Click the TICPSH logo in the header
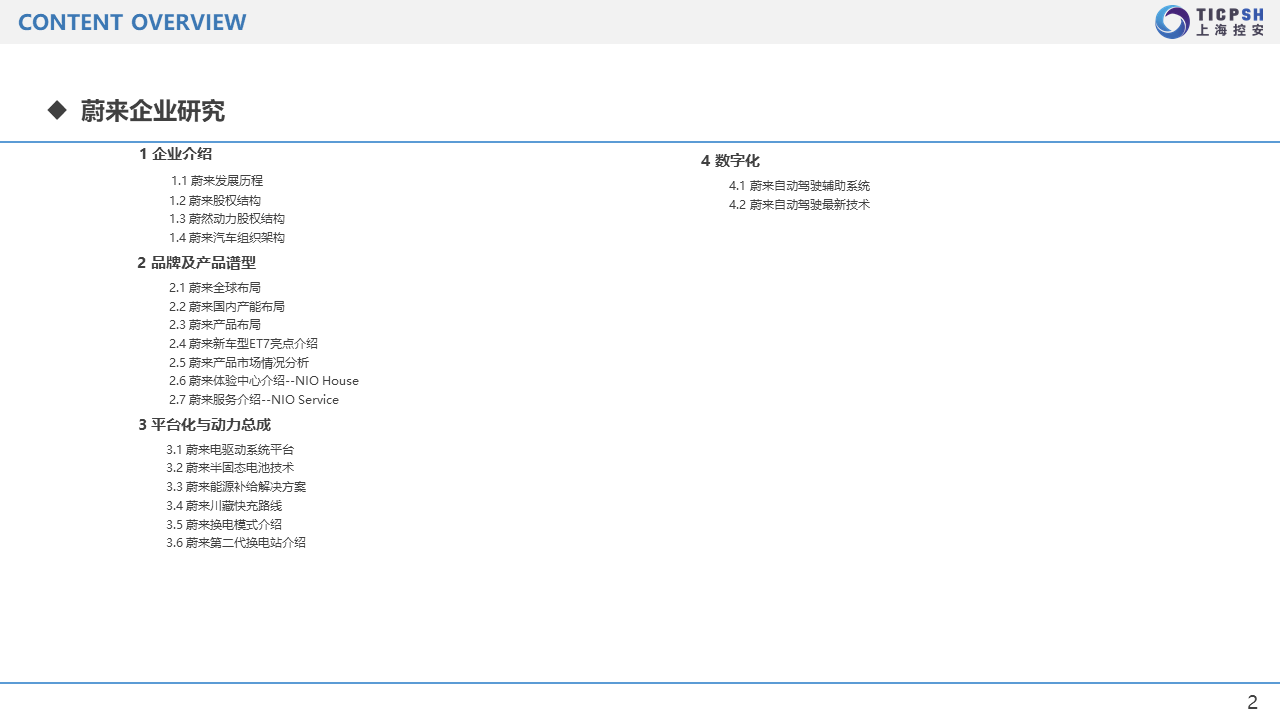The height and width of the screenshot is (720, 1280). point(1209,22)
